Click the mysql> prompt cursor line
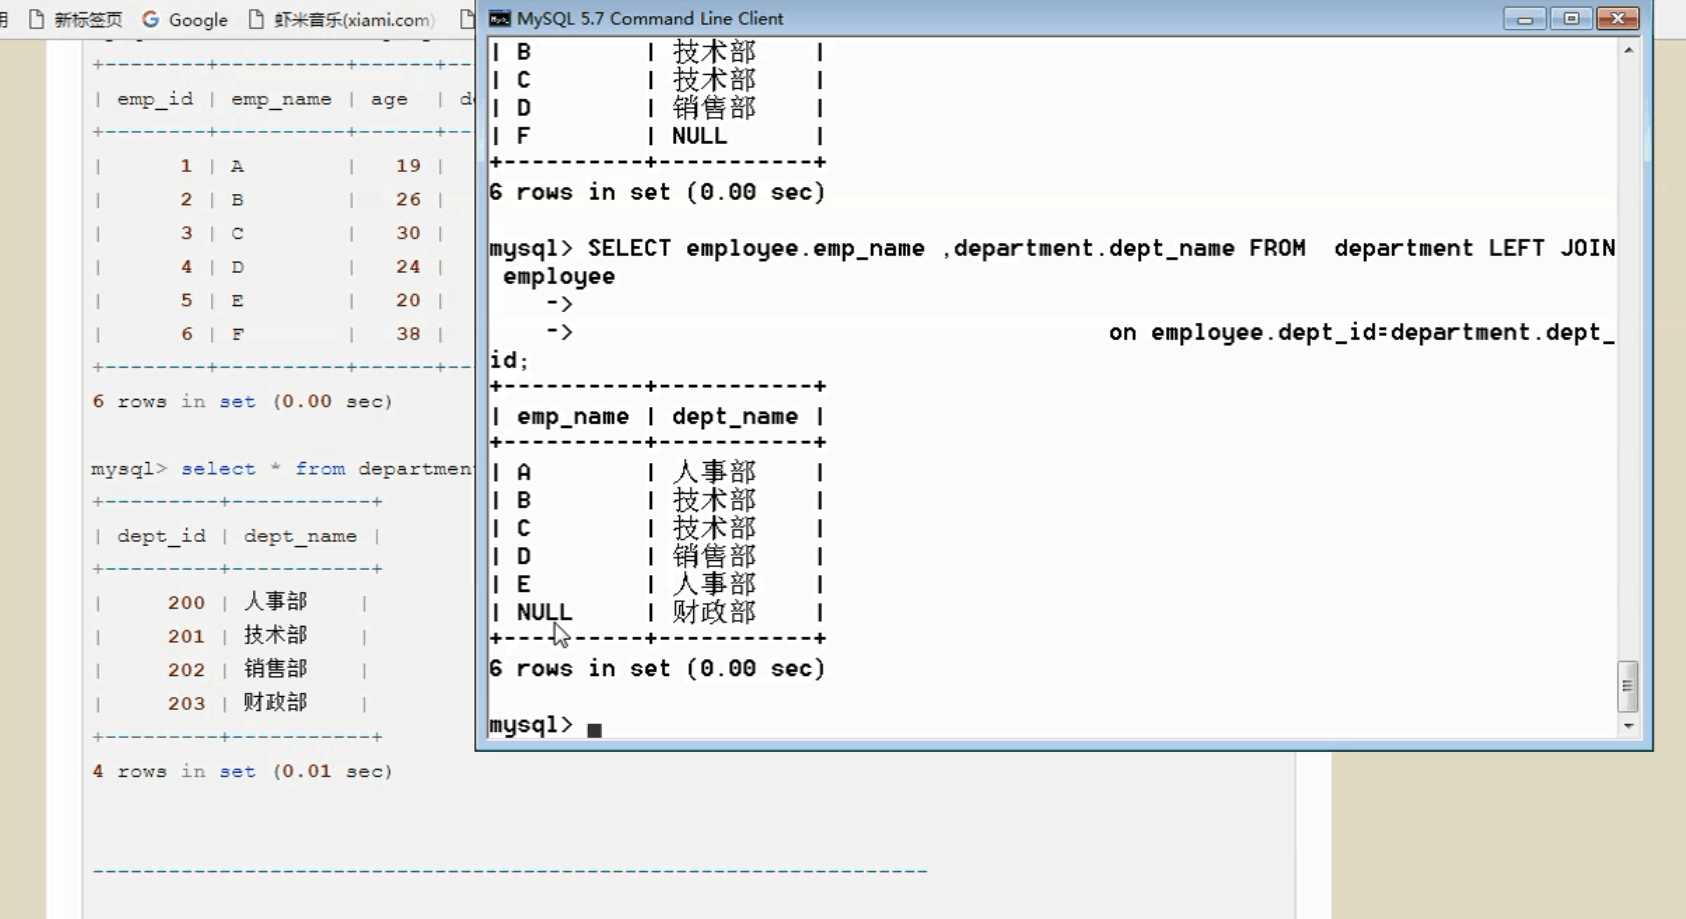1686x919 pixels. 546,726
